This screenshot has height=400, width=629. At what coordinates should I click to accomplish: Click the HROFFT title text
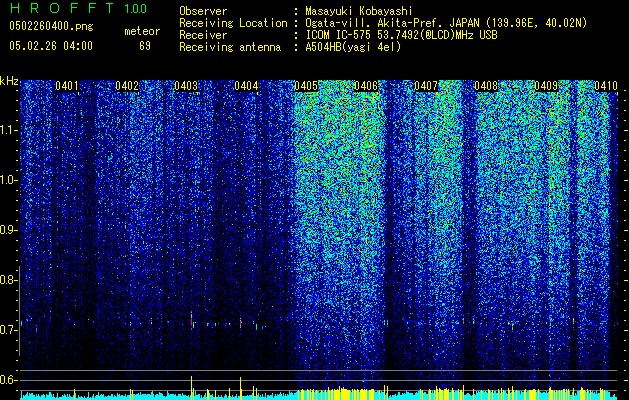pos(63,8)
